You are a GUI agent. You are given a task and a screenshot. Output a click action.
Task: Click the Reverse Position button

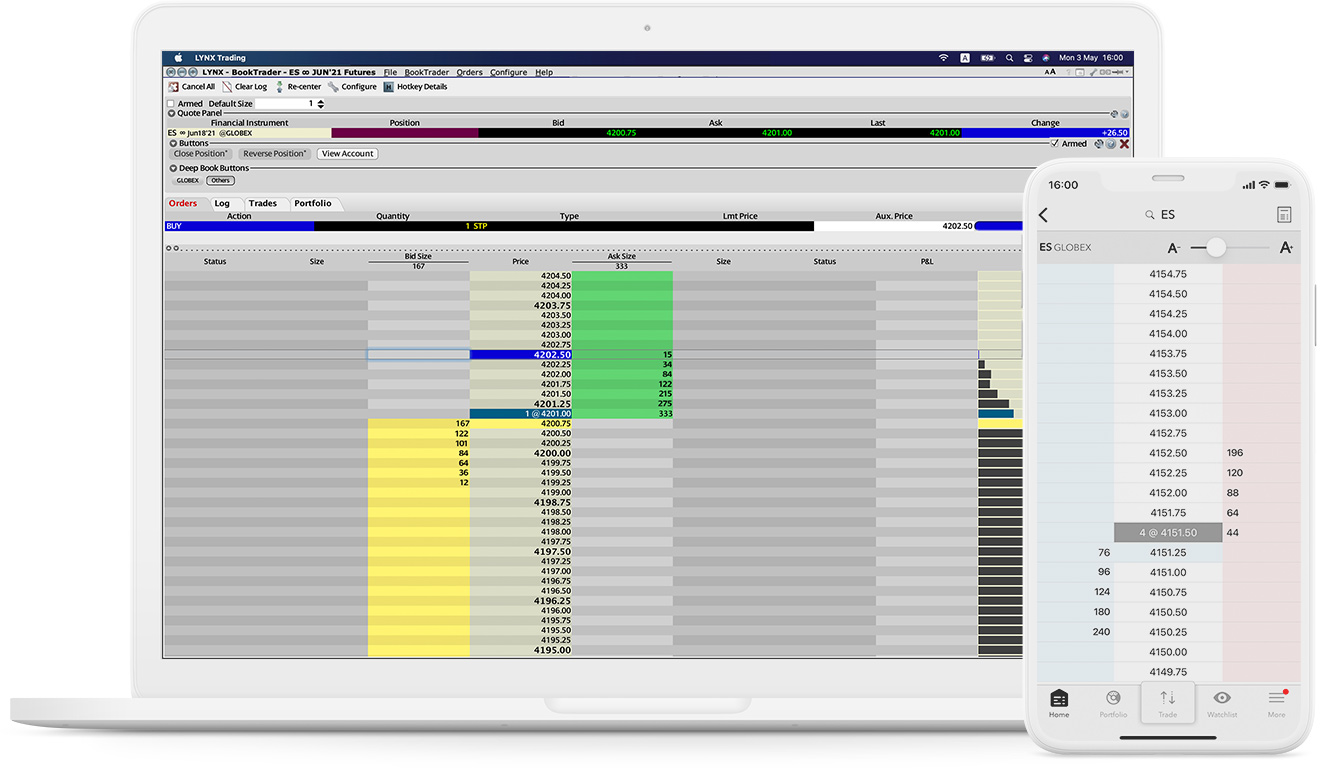(275, 154)
